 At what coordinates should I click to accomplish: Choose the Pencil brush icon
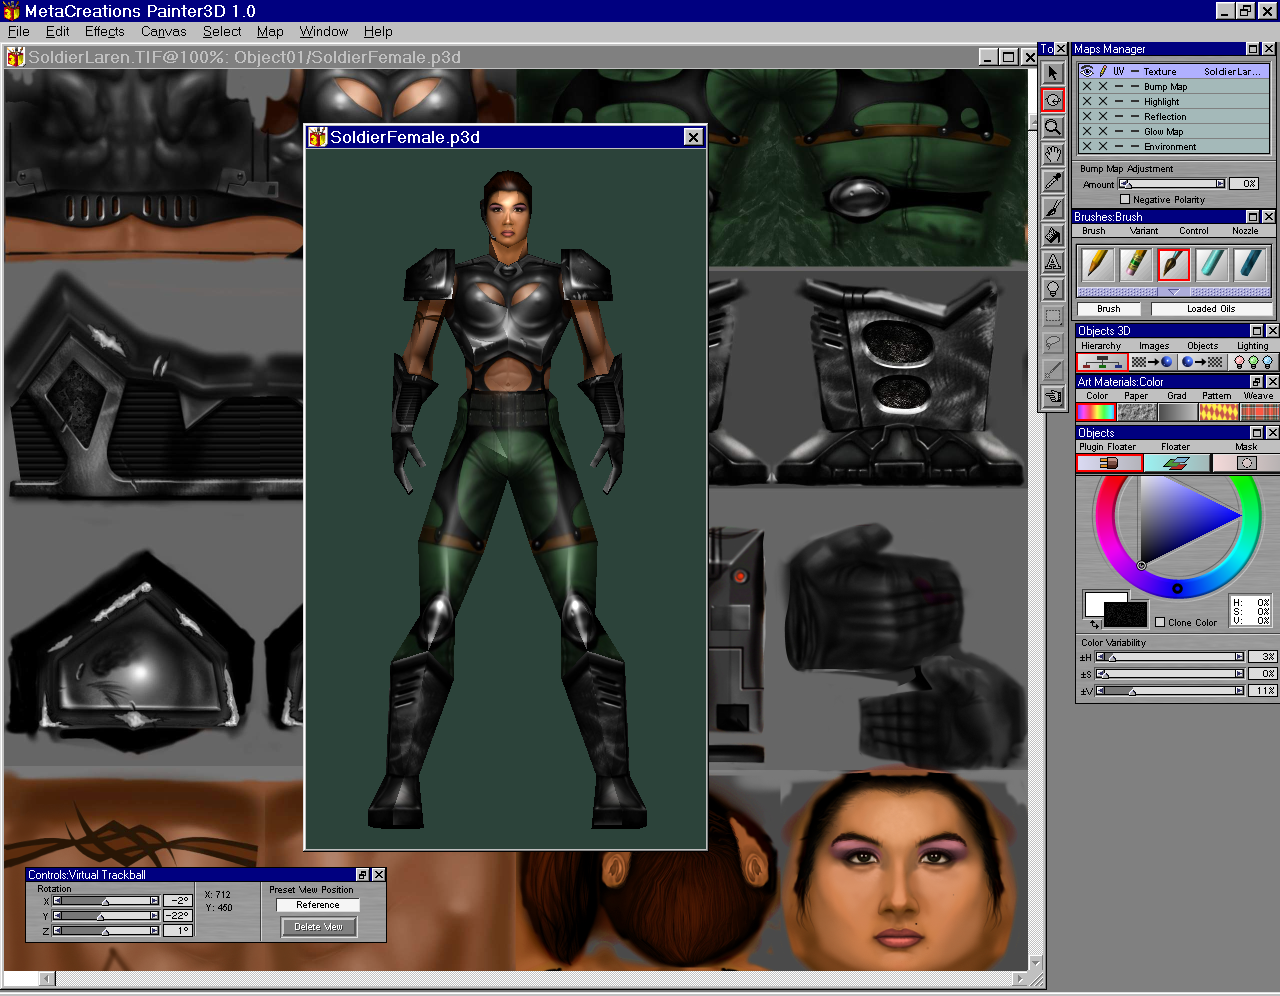point(1097,264)
